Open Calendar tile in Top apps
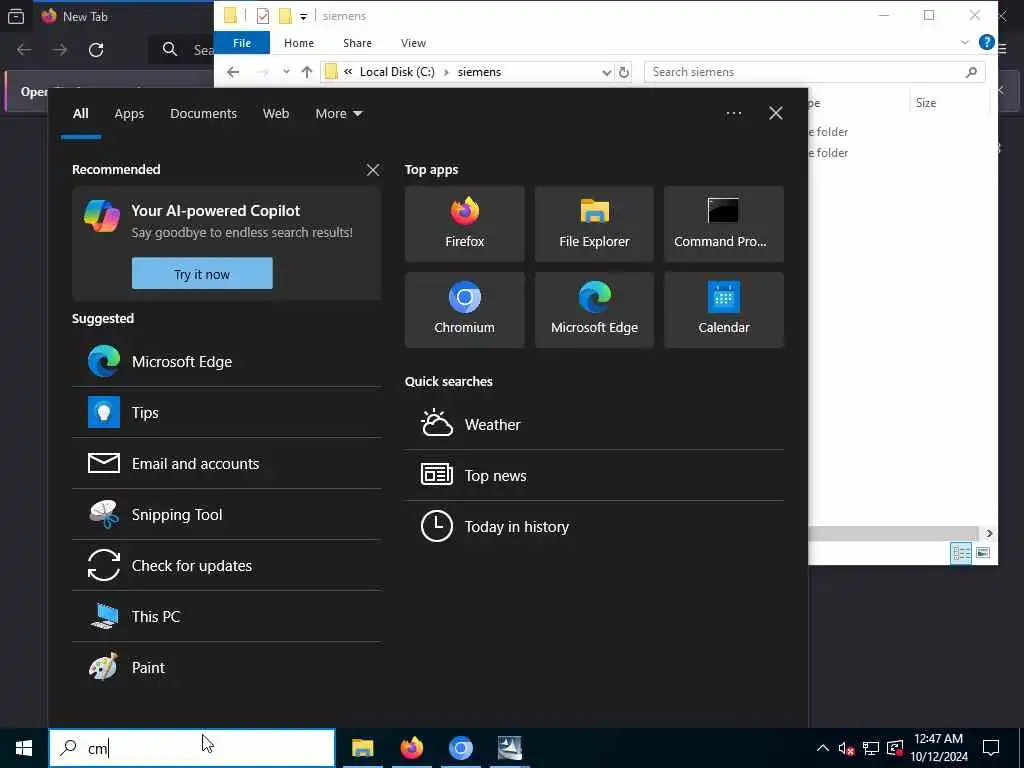1024x768 pixels. (724, 310)
